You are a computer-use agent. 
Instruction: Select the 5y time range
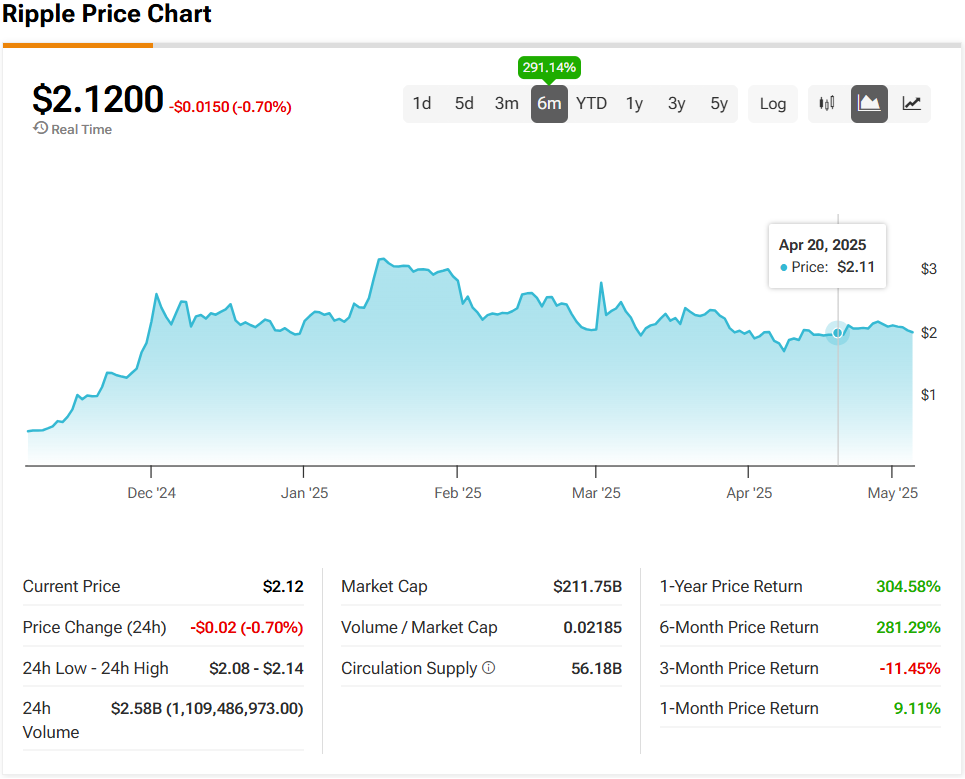click(x=719, y=103)
